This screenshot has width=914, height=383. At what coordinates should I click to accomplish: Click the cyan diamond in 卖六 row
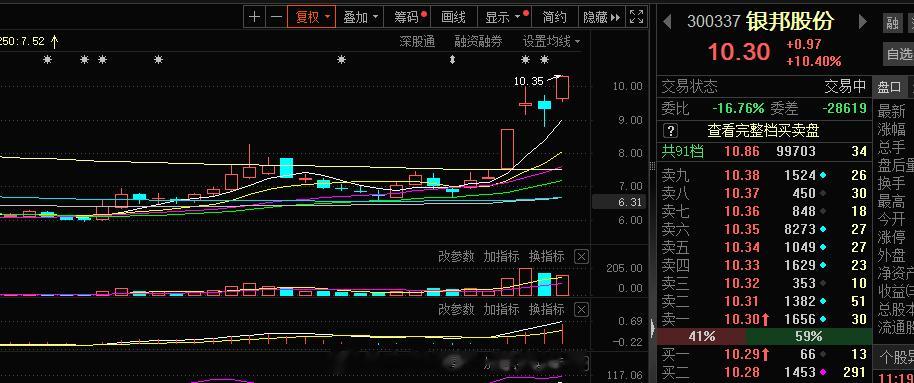click(823, 229)
